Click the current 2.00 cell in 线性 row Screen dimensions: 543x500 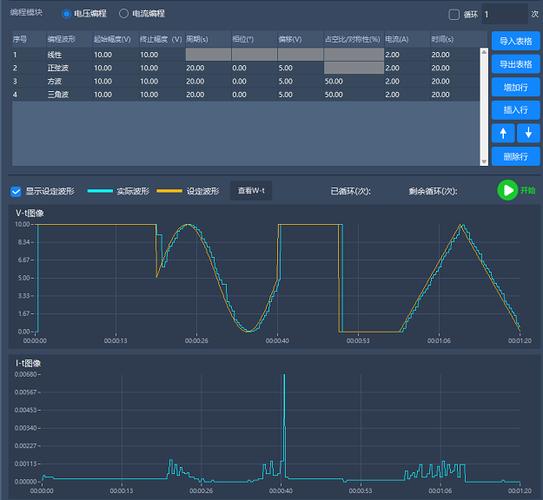coord(392,55)
